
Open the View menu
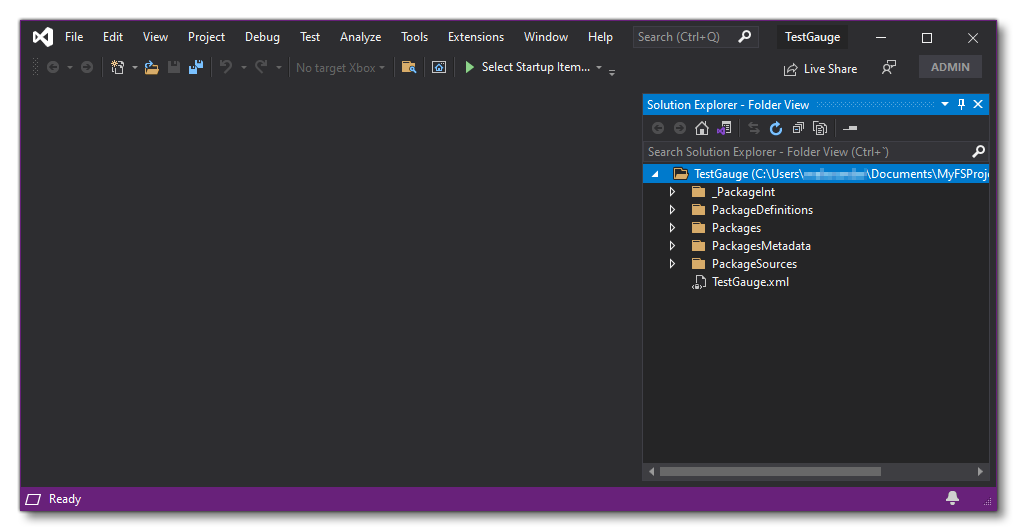coord(155,37)
